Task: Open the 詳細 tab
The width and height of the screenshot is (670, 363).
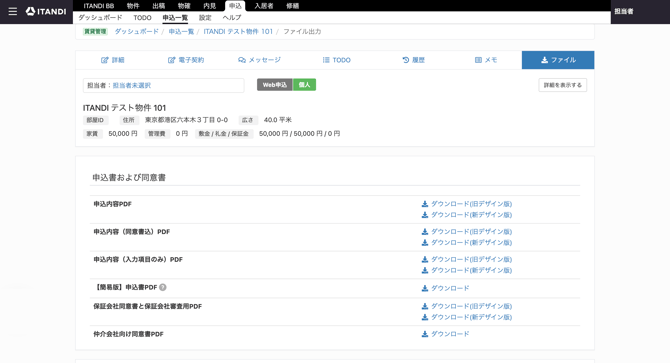Action: point(113,60)
